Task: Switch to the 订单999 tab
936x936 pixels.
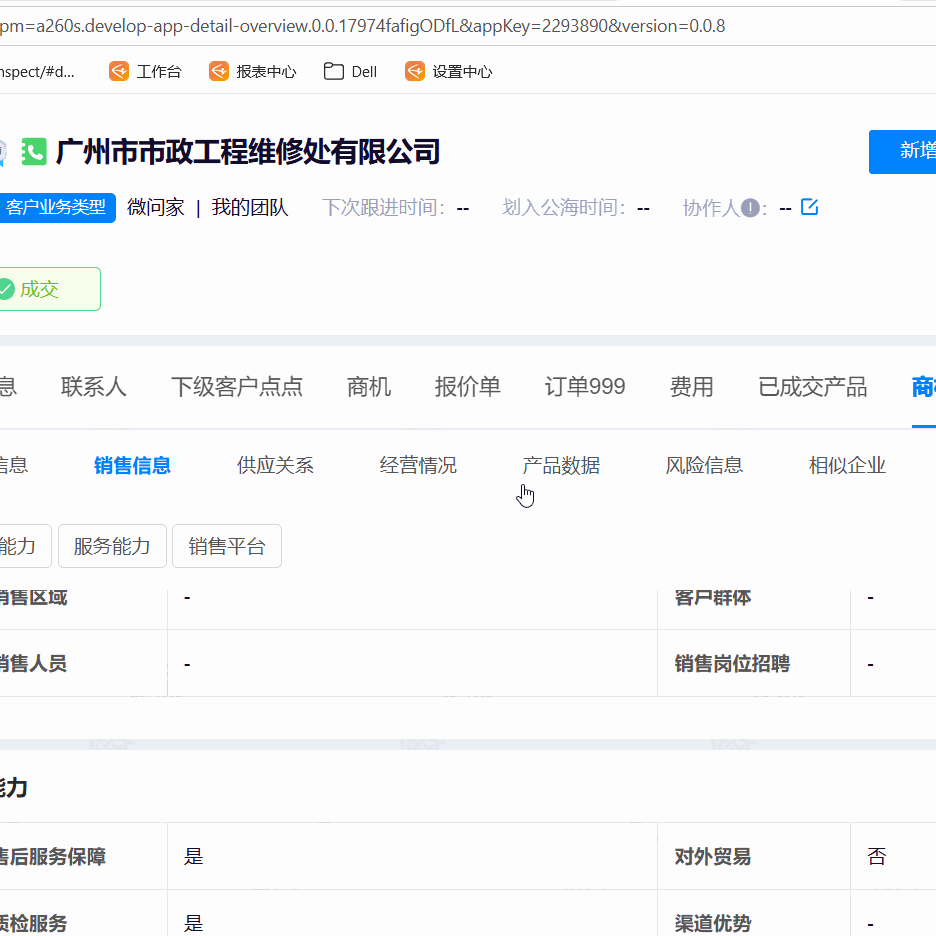Action: [585, 387]
